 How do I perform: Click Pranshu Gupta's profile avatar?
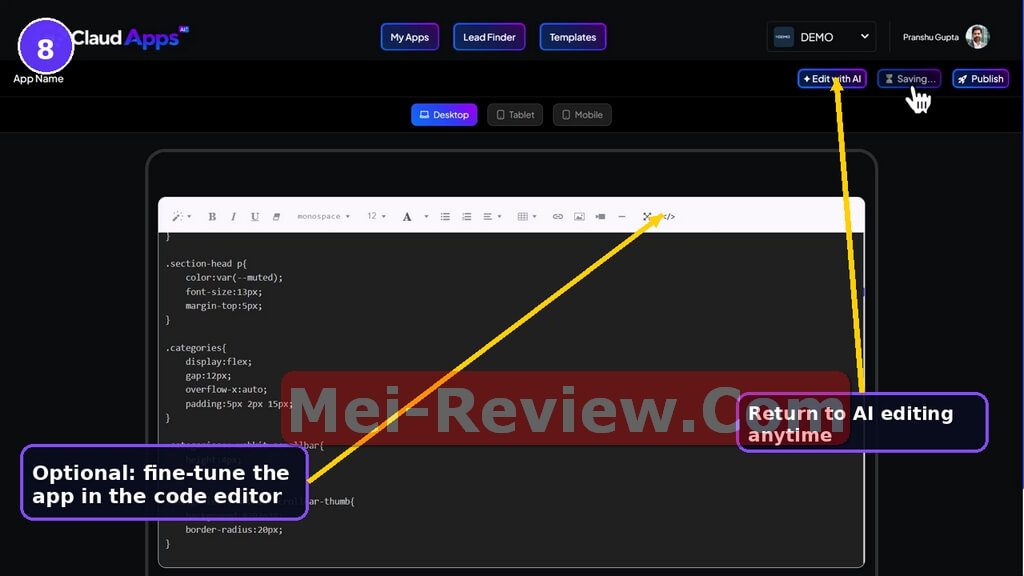tap(978, 37)
